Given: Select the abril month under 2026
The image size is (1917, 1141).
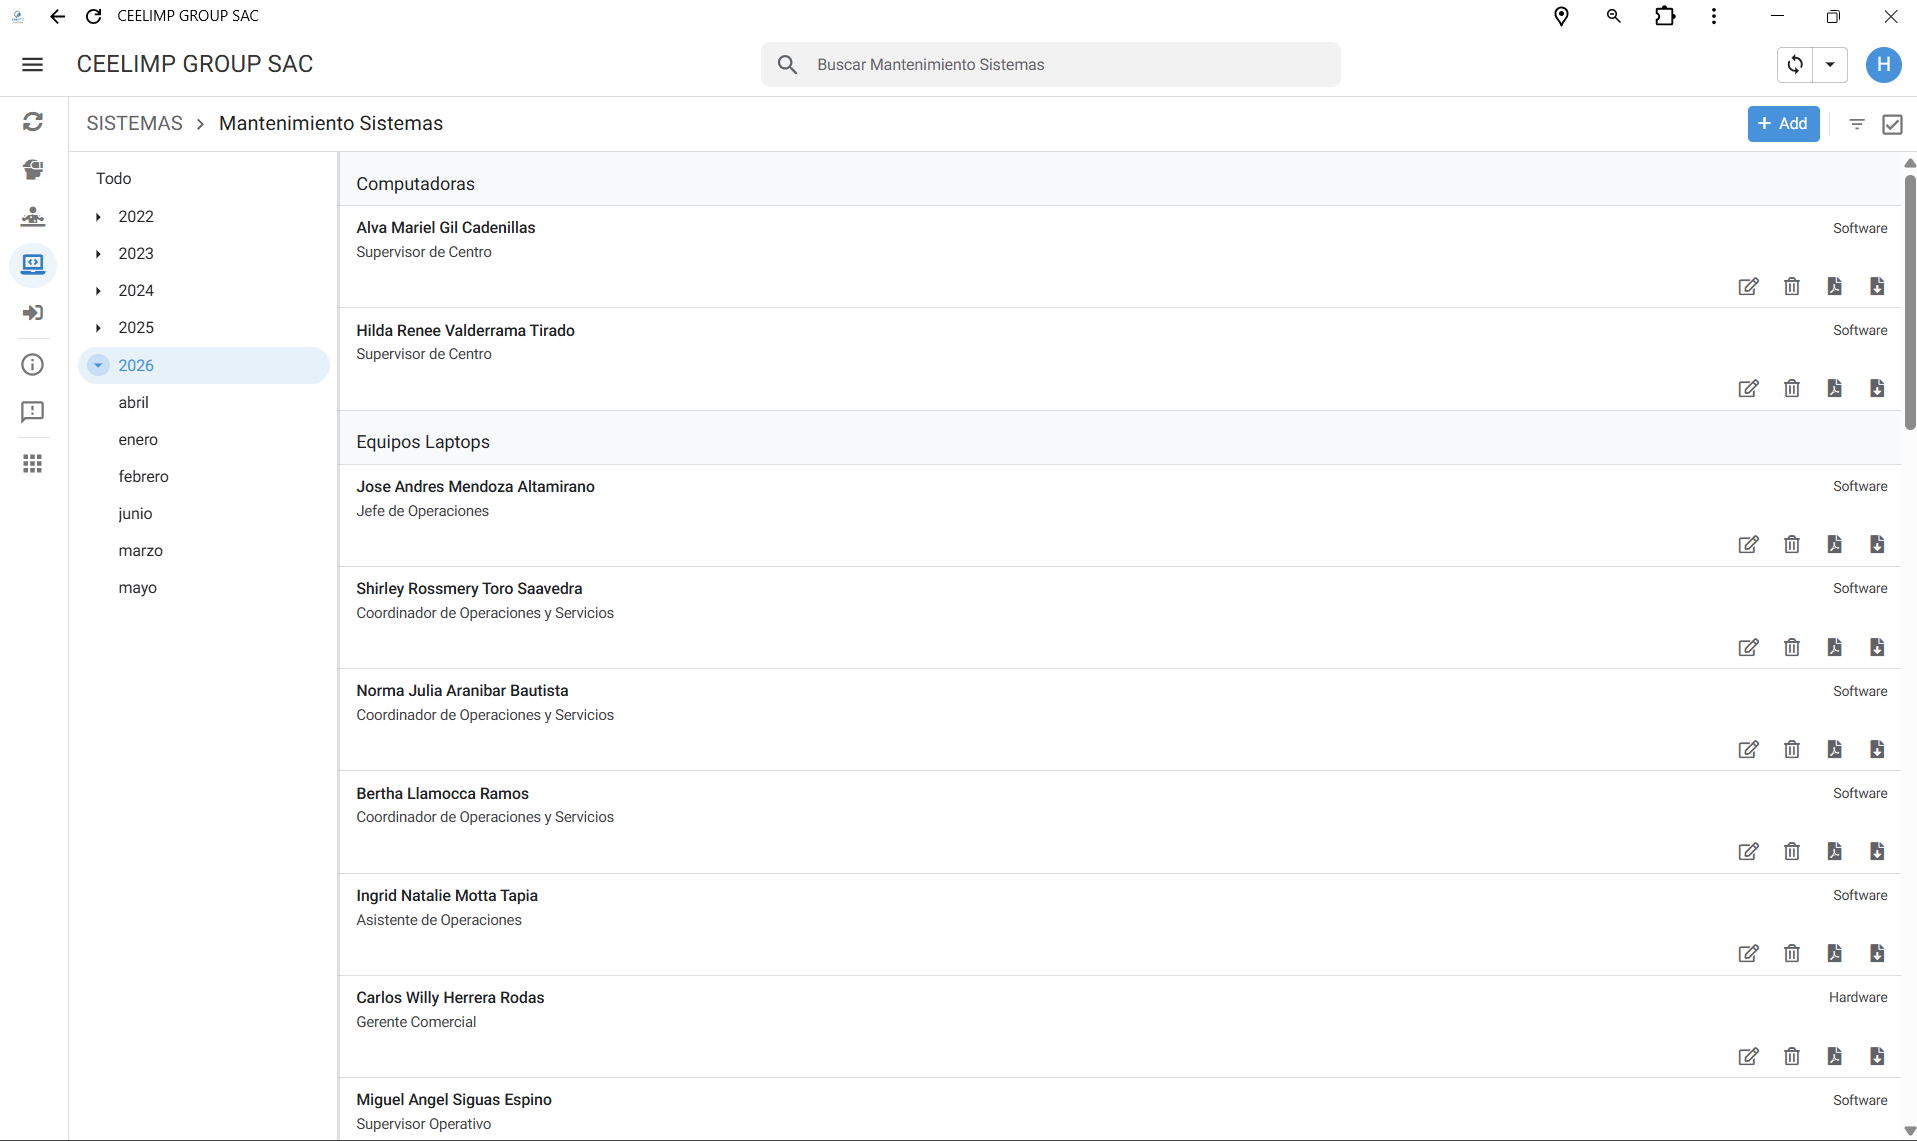Looking at the screenshot, I should pos(133,403).
